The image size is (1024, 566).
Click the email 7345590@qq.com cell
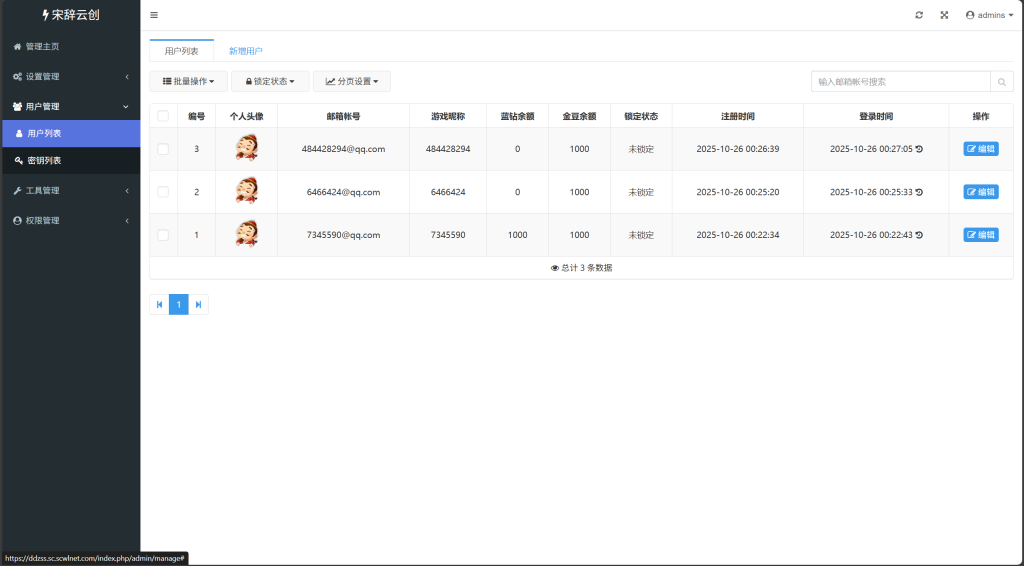point(344,235)
